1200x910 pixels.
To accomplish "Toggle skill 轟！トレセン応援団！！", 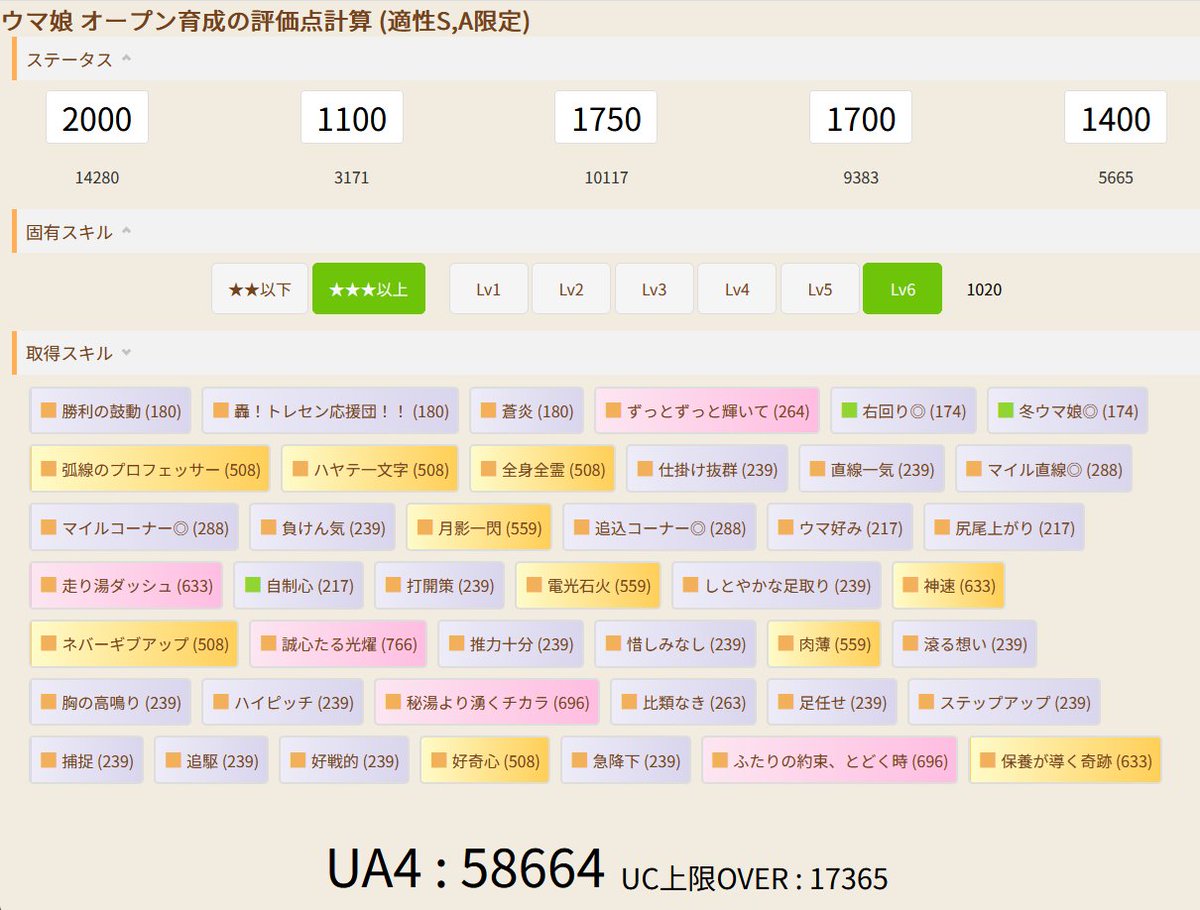I will pos(330,411).
